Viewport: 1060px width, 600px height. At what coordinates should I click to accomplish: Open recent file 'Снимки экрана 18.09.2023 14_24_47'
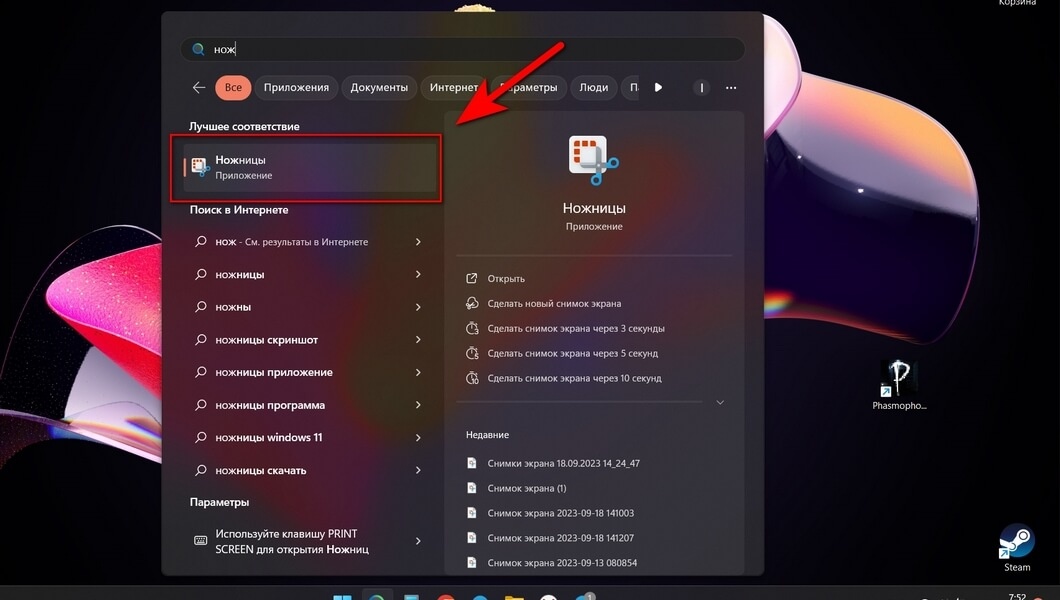coord(563,464)
